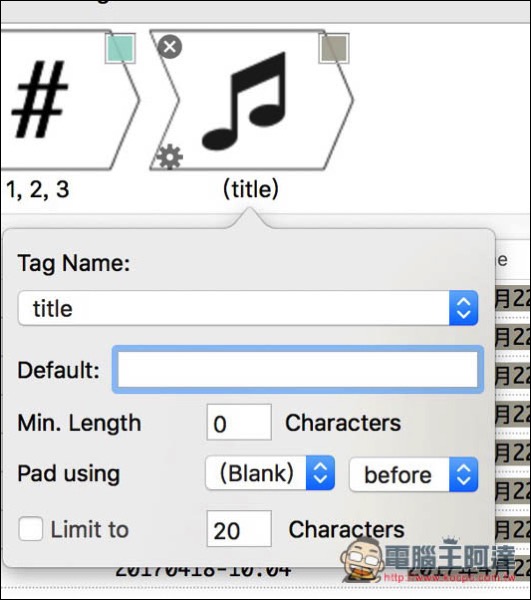This screenshot has height=600, width=531.
Task: Open the gray color swatch on title token
Action: tap(334, 48)
